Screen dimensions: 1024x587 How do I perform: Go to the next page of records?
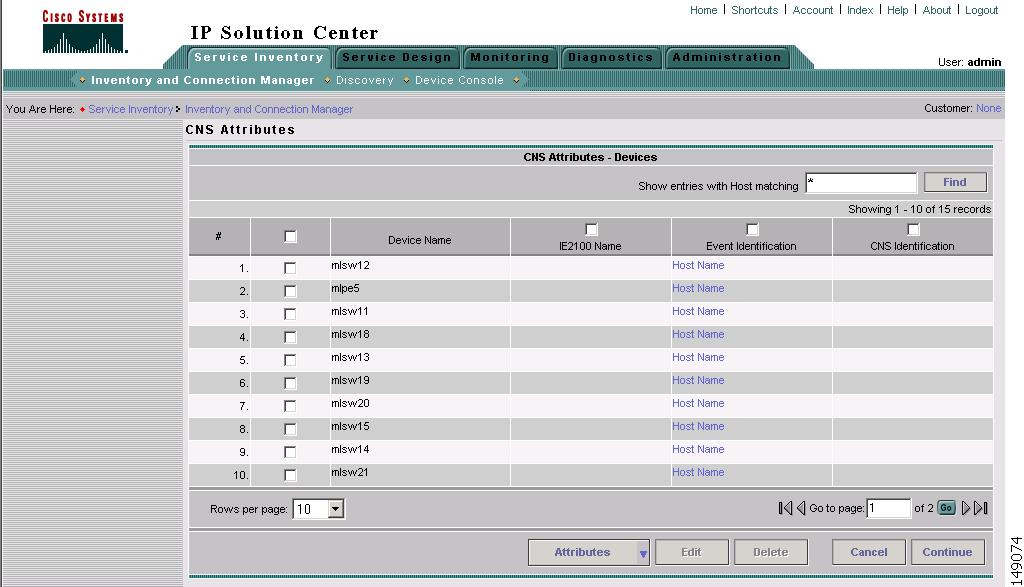coord(965,508)
